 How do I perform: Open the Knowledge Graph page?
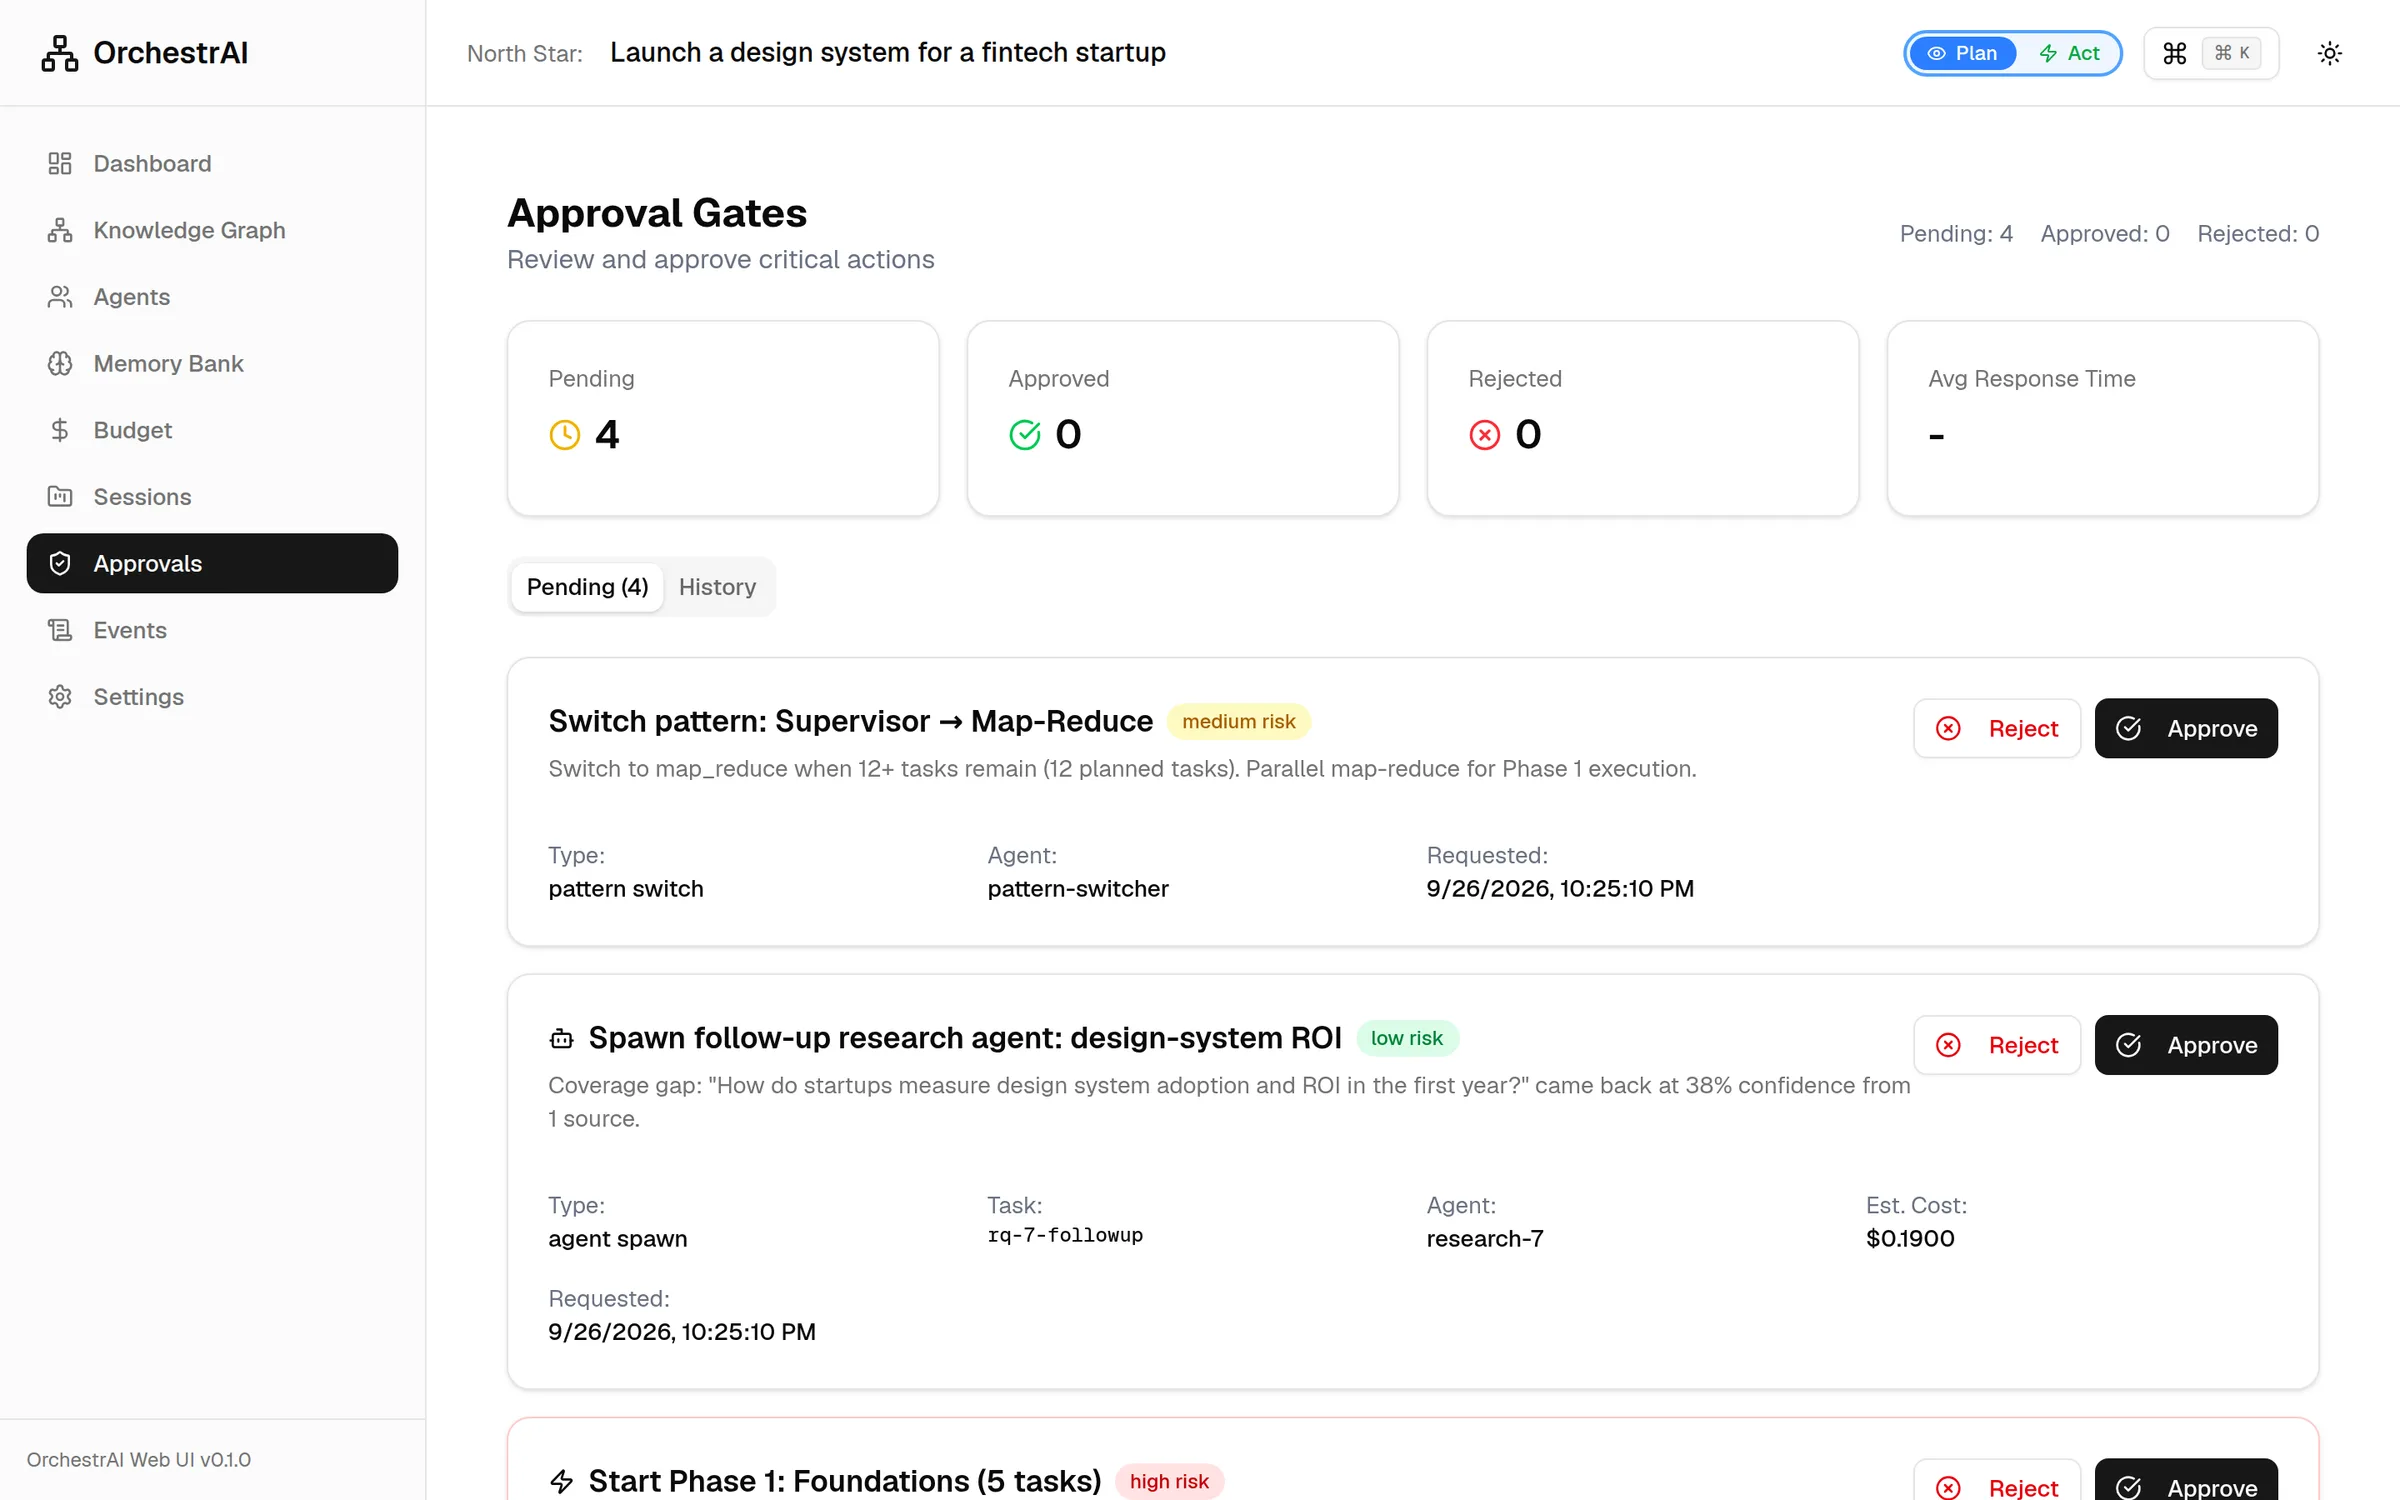[x=212, y=230]
